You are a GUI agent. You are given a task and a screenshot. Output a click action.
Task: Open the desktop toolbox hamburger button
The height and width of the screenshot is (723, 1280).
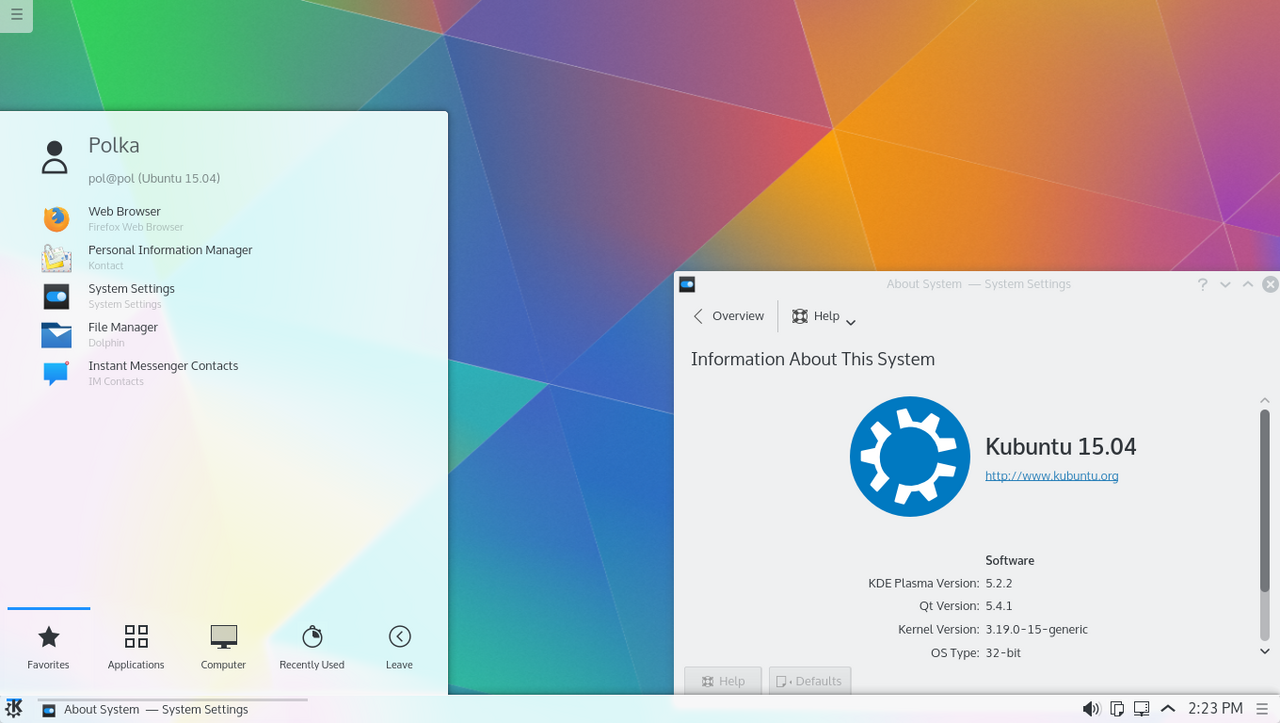coord(16,15)
